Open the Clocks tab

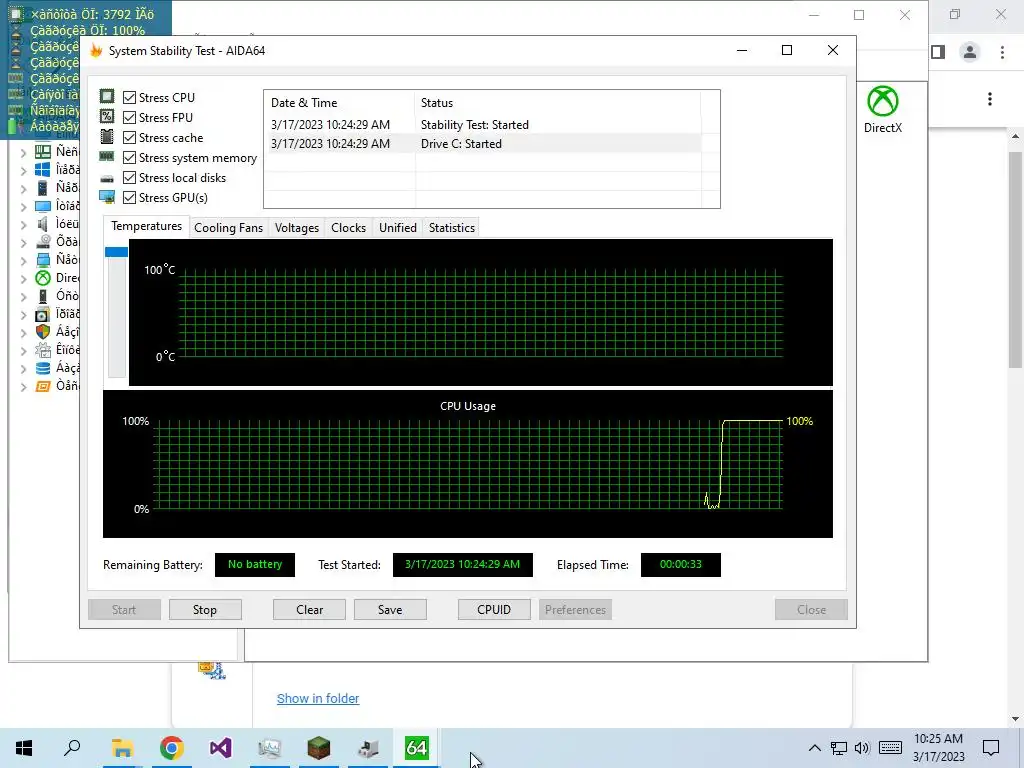pos(348,227)
